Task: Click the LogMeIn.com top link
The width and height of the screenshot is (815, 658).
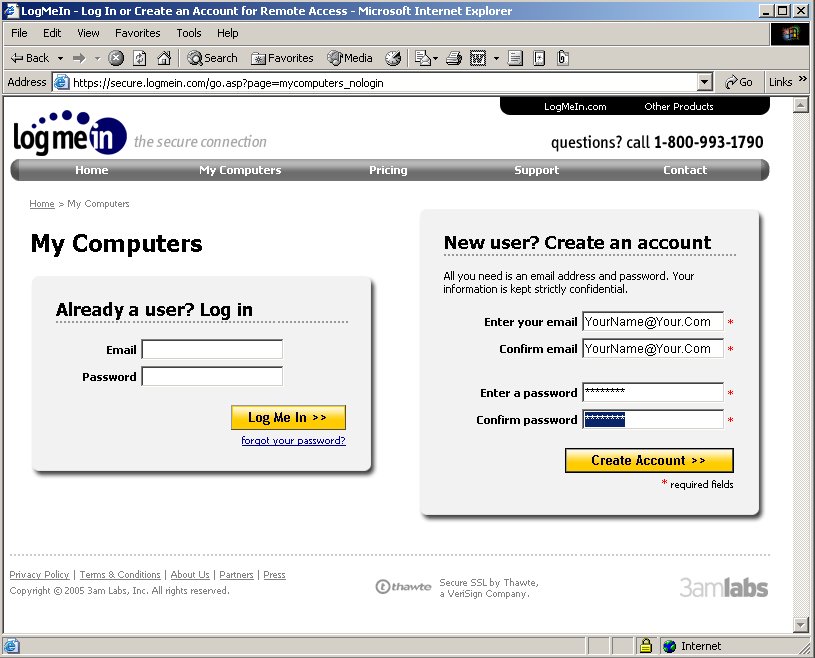Action: pyautogui.click(x=575, y=107)
